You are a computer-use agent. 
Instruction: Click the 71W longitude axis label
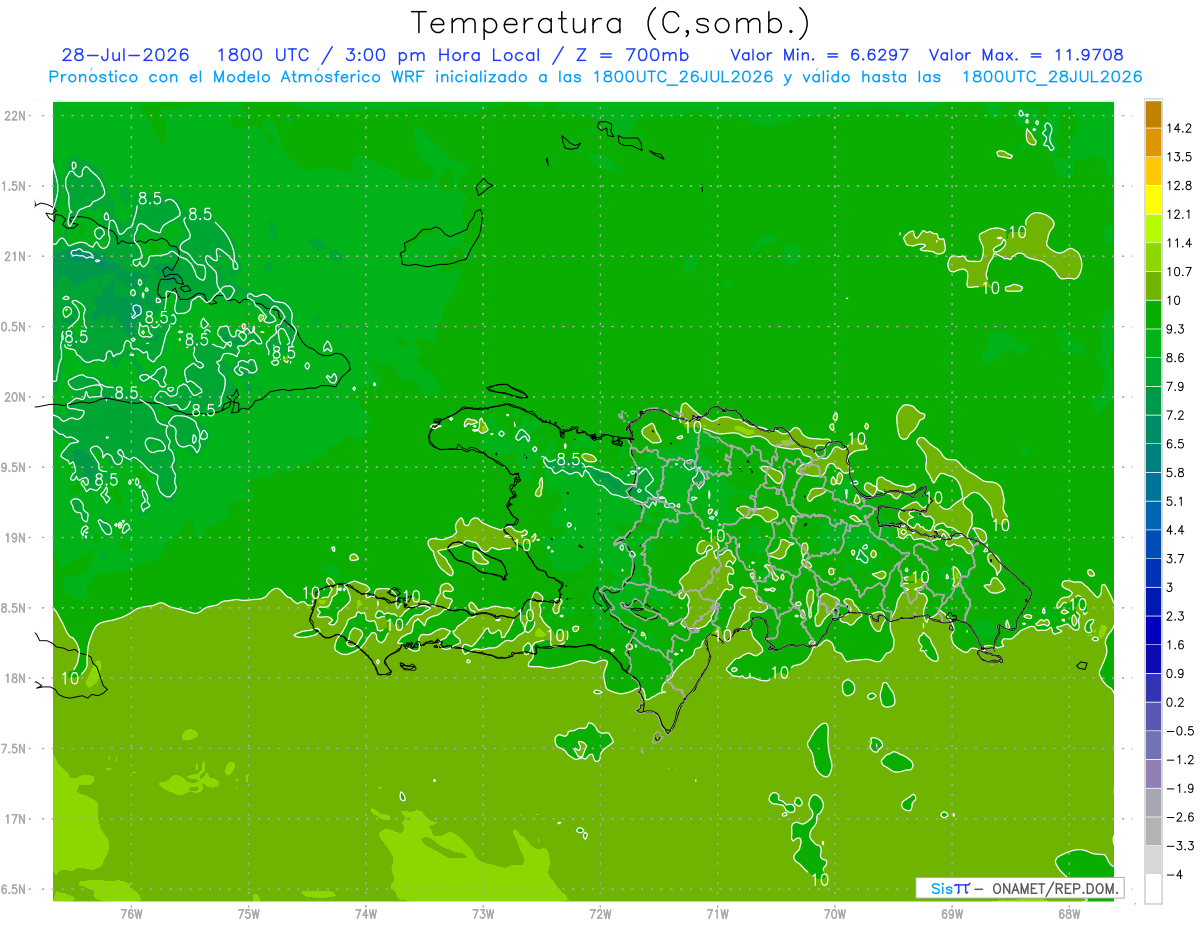pos(717,913)
